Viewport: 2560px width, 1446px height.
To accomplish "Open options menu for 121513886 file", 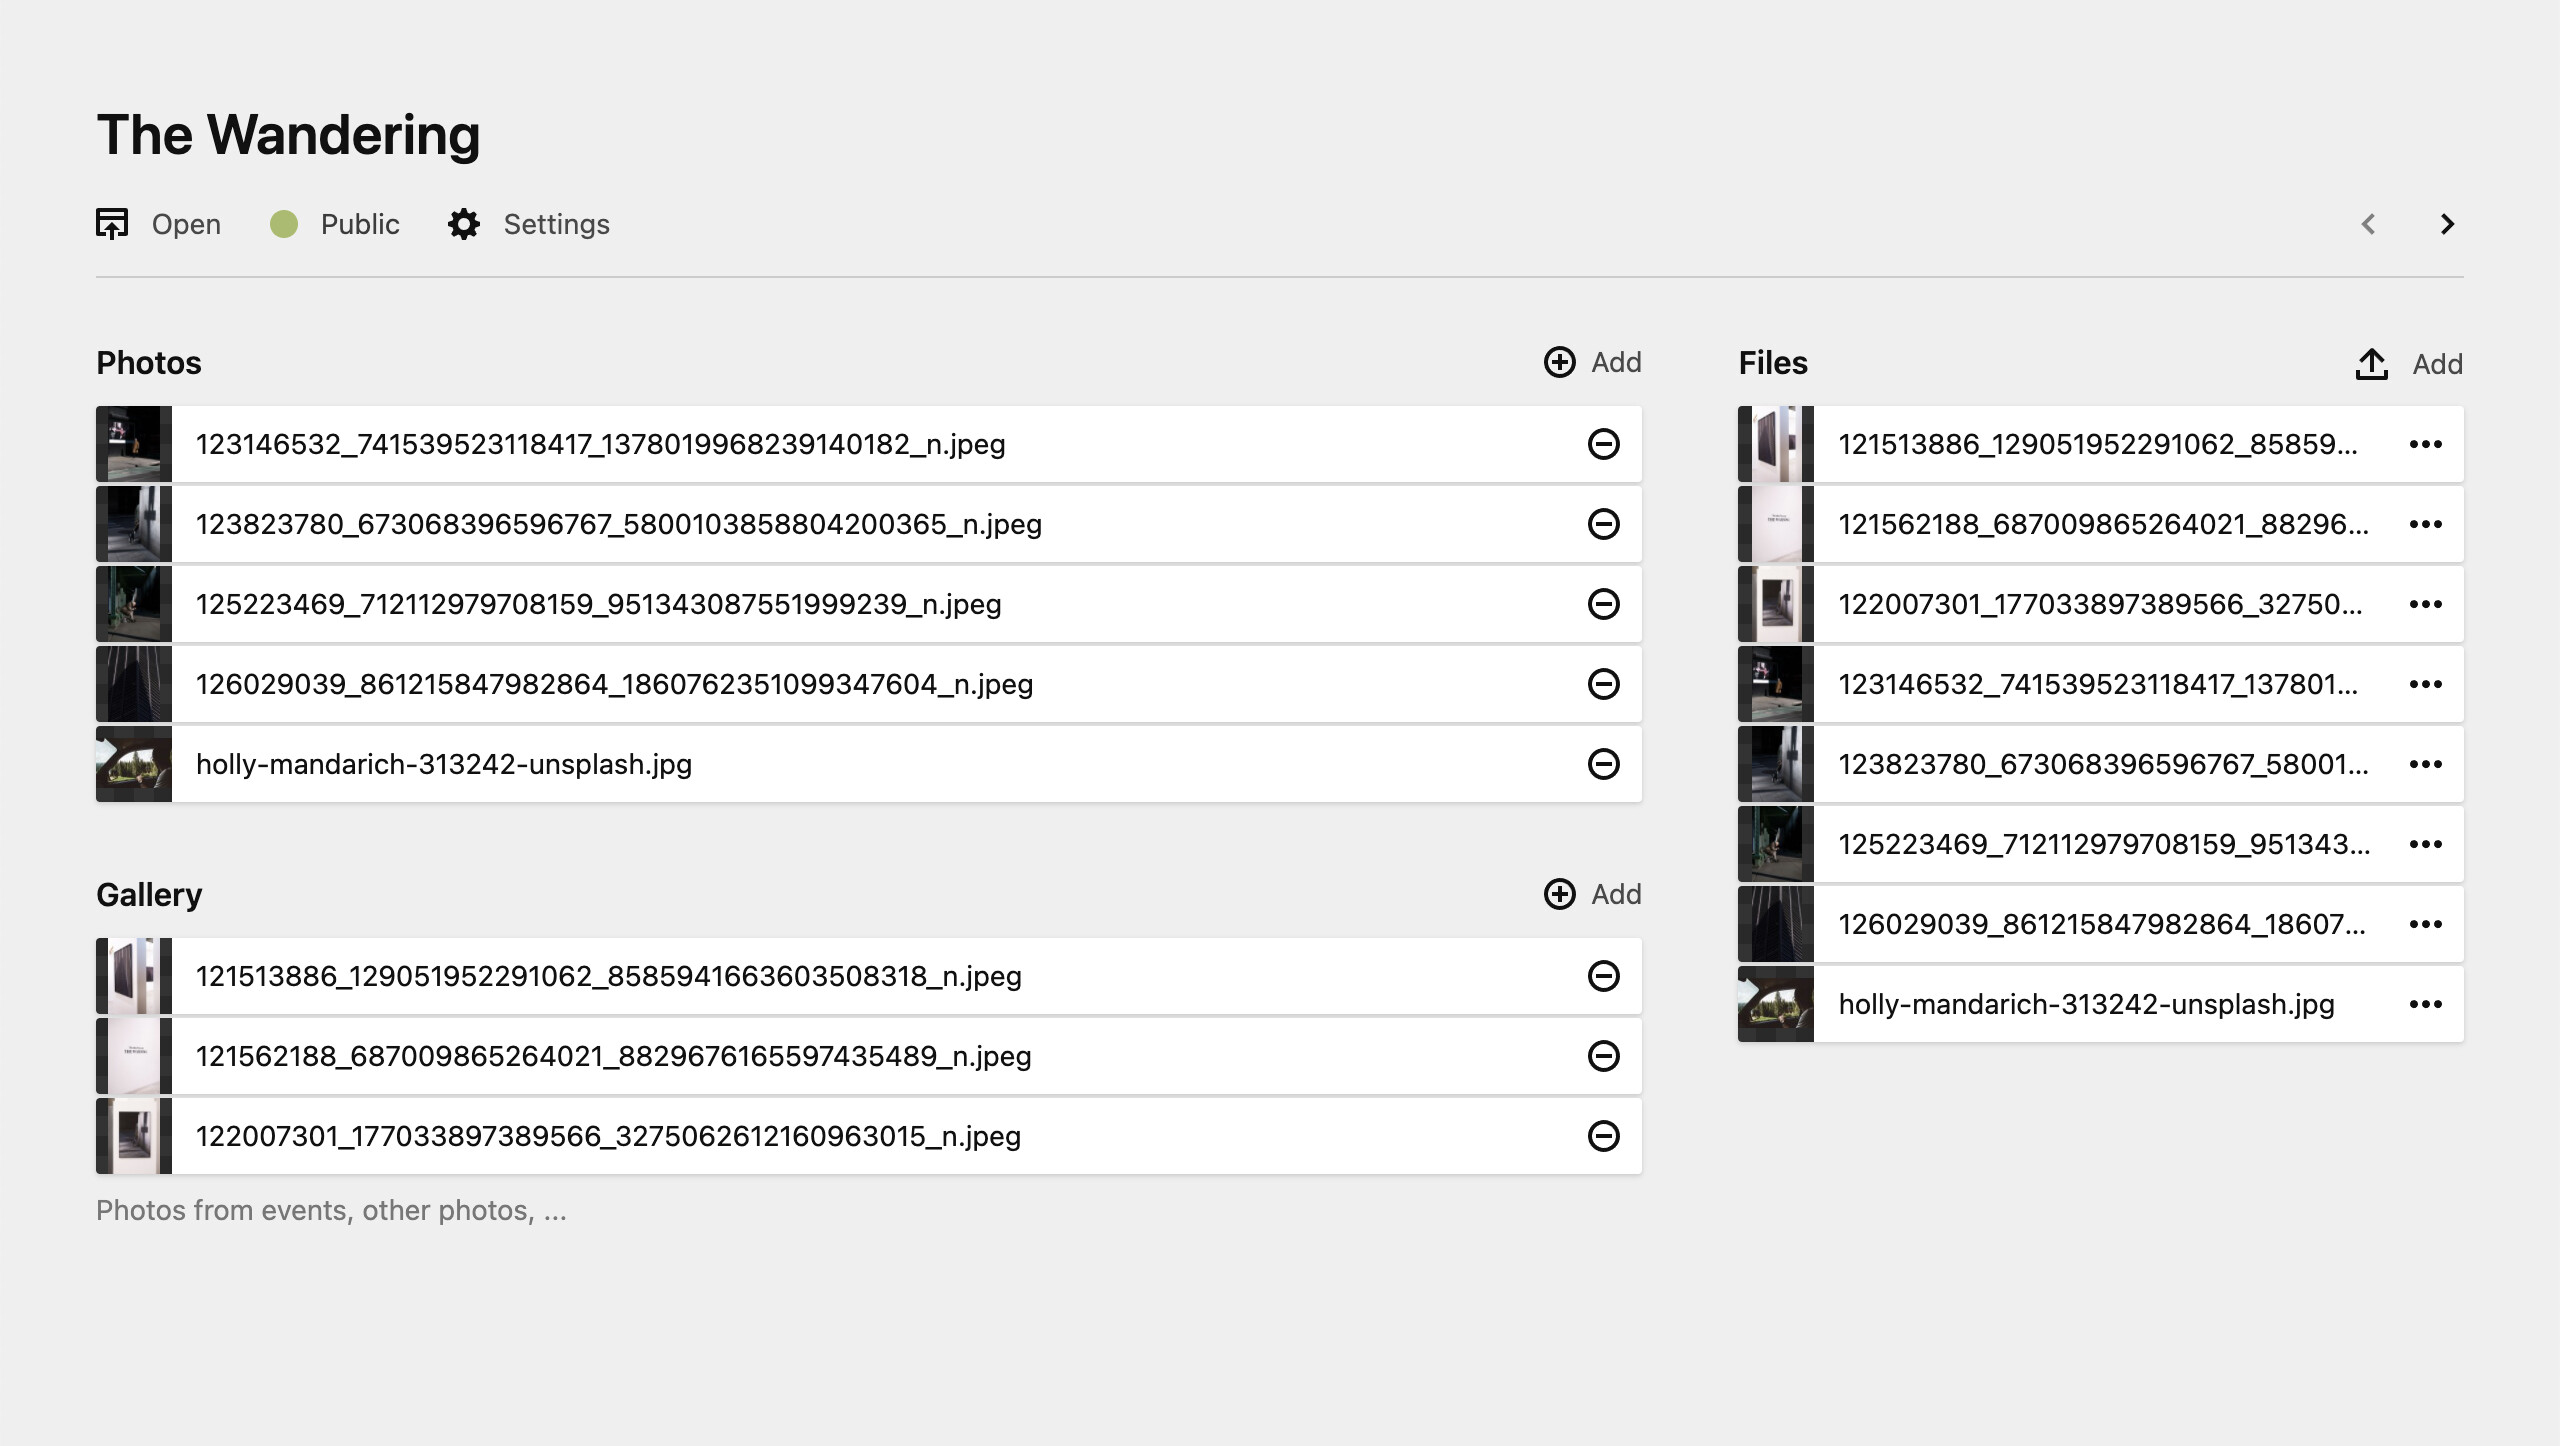I will coord(2426,444).
